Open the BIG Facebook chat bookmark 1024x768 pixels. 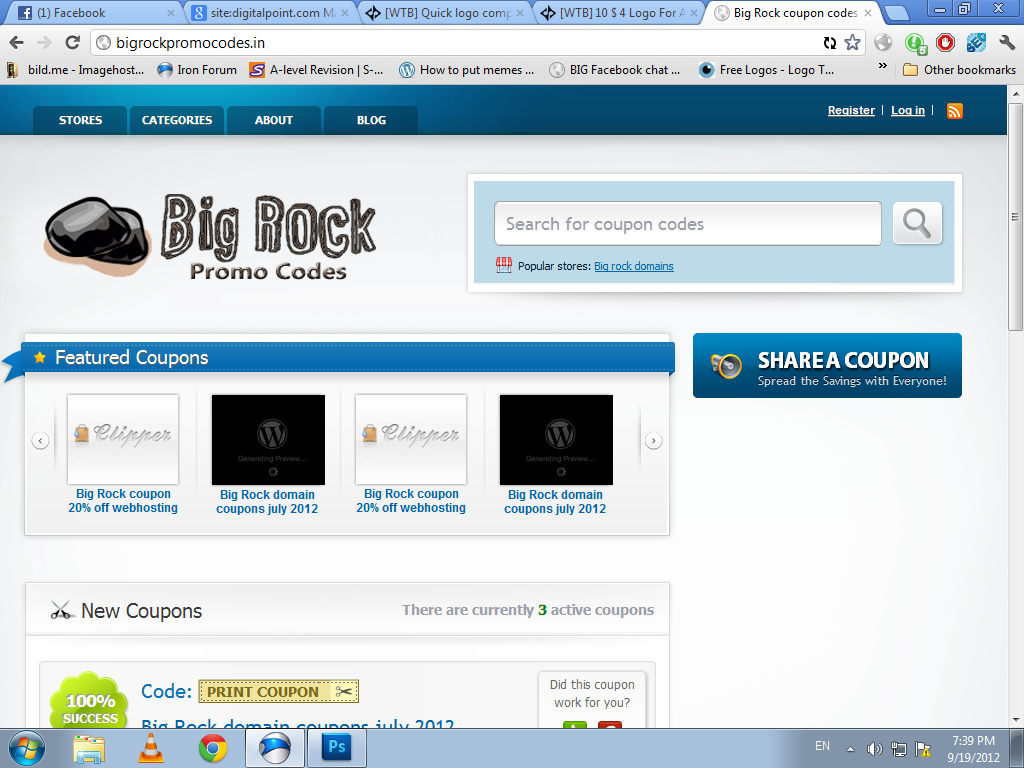[x=615, y=70]
